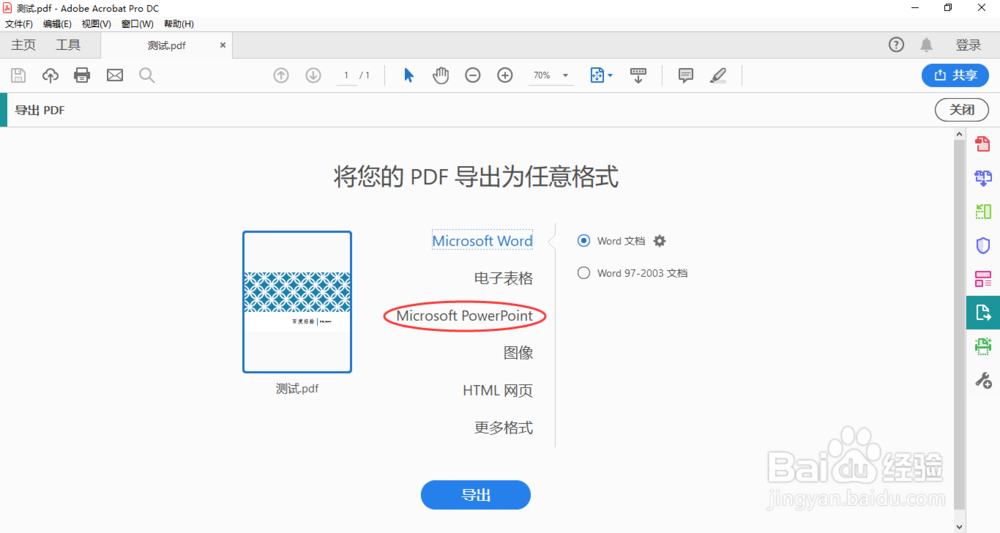Select the highlighter pen tool
1000x533 pixels.
718,75
